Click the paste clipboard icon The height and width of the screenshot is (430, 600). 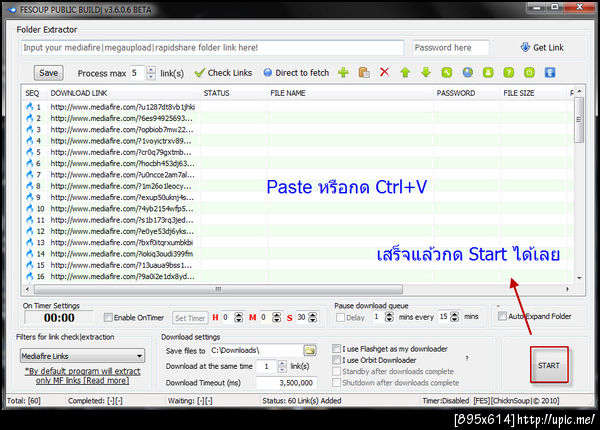pos(364,72)
